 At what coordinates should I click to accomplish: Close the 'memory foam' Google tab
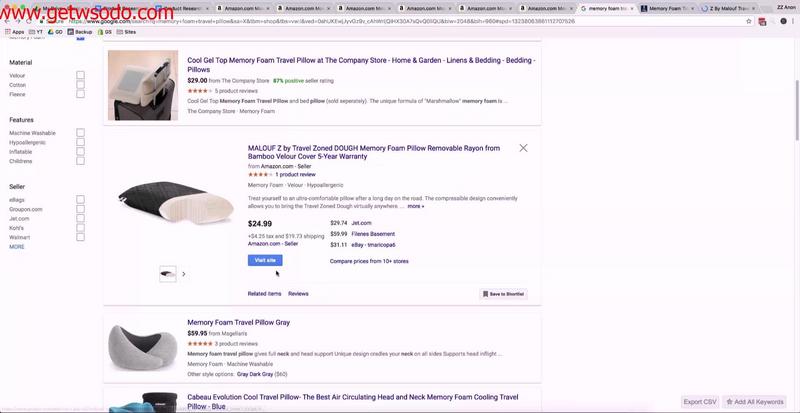point(633,9)
